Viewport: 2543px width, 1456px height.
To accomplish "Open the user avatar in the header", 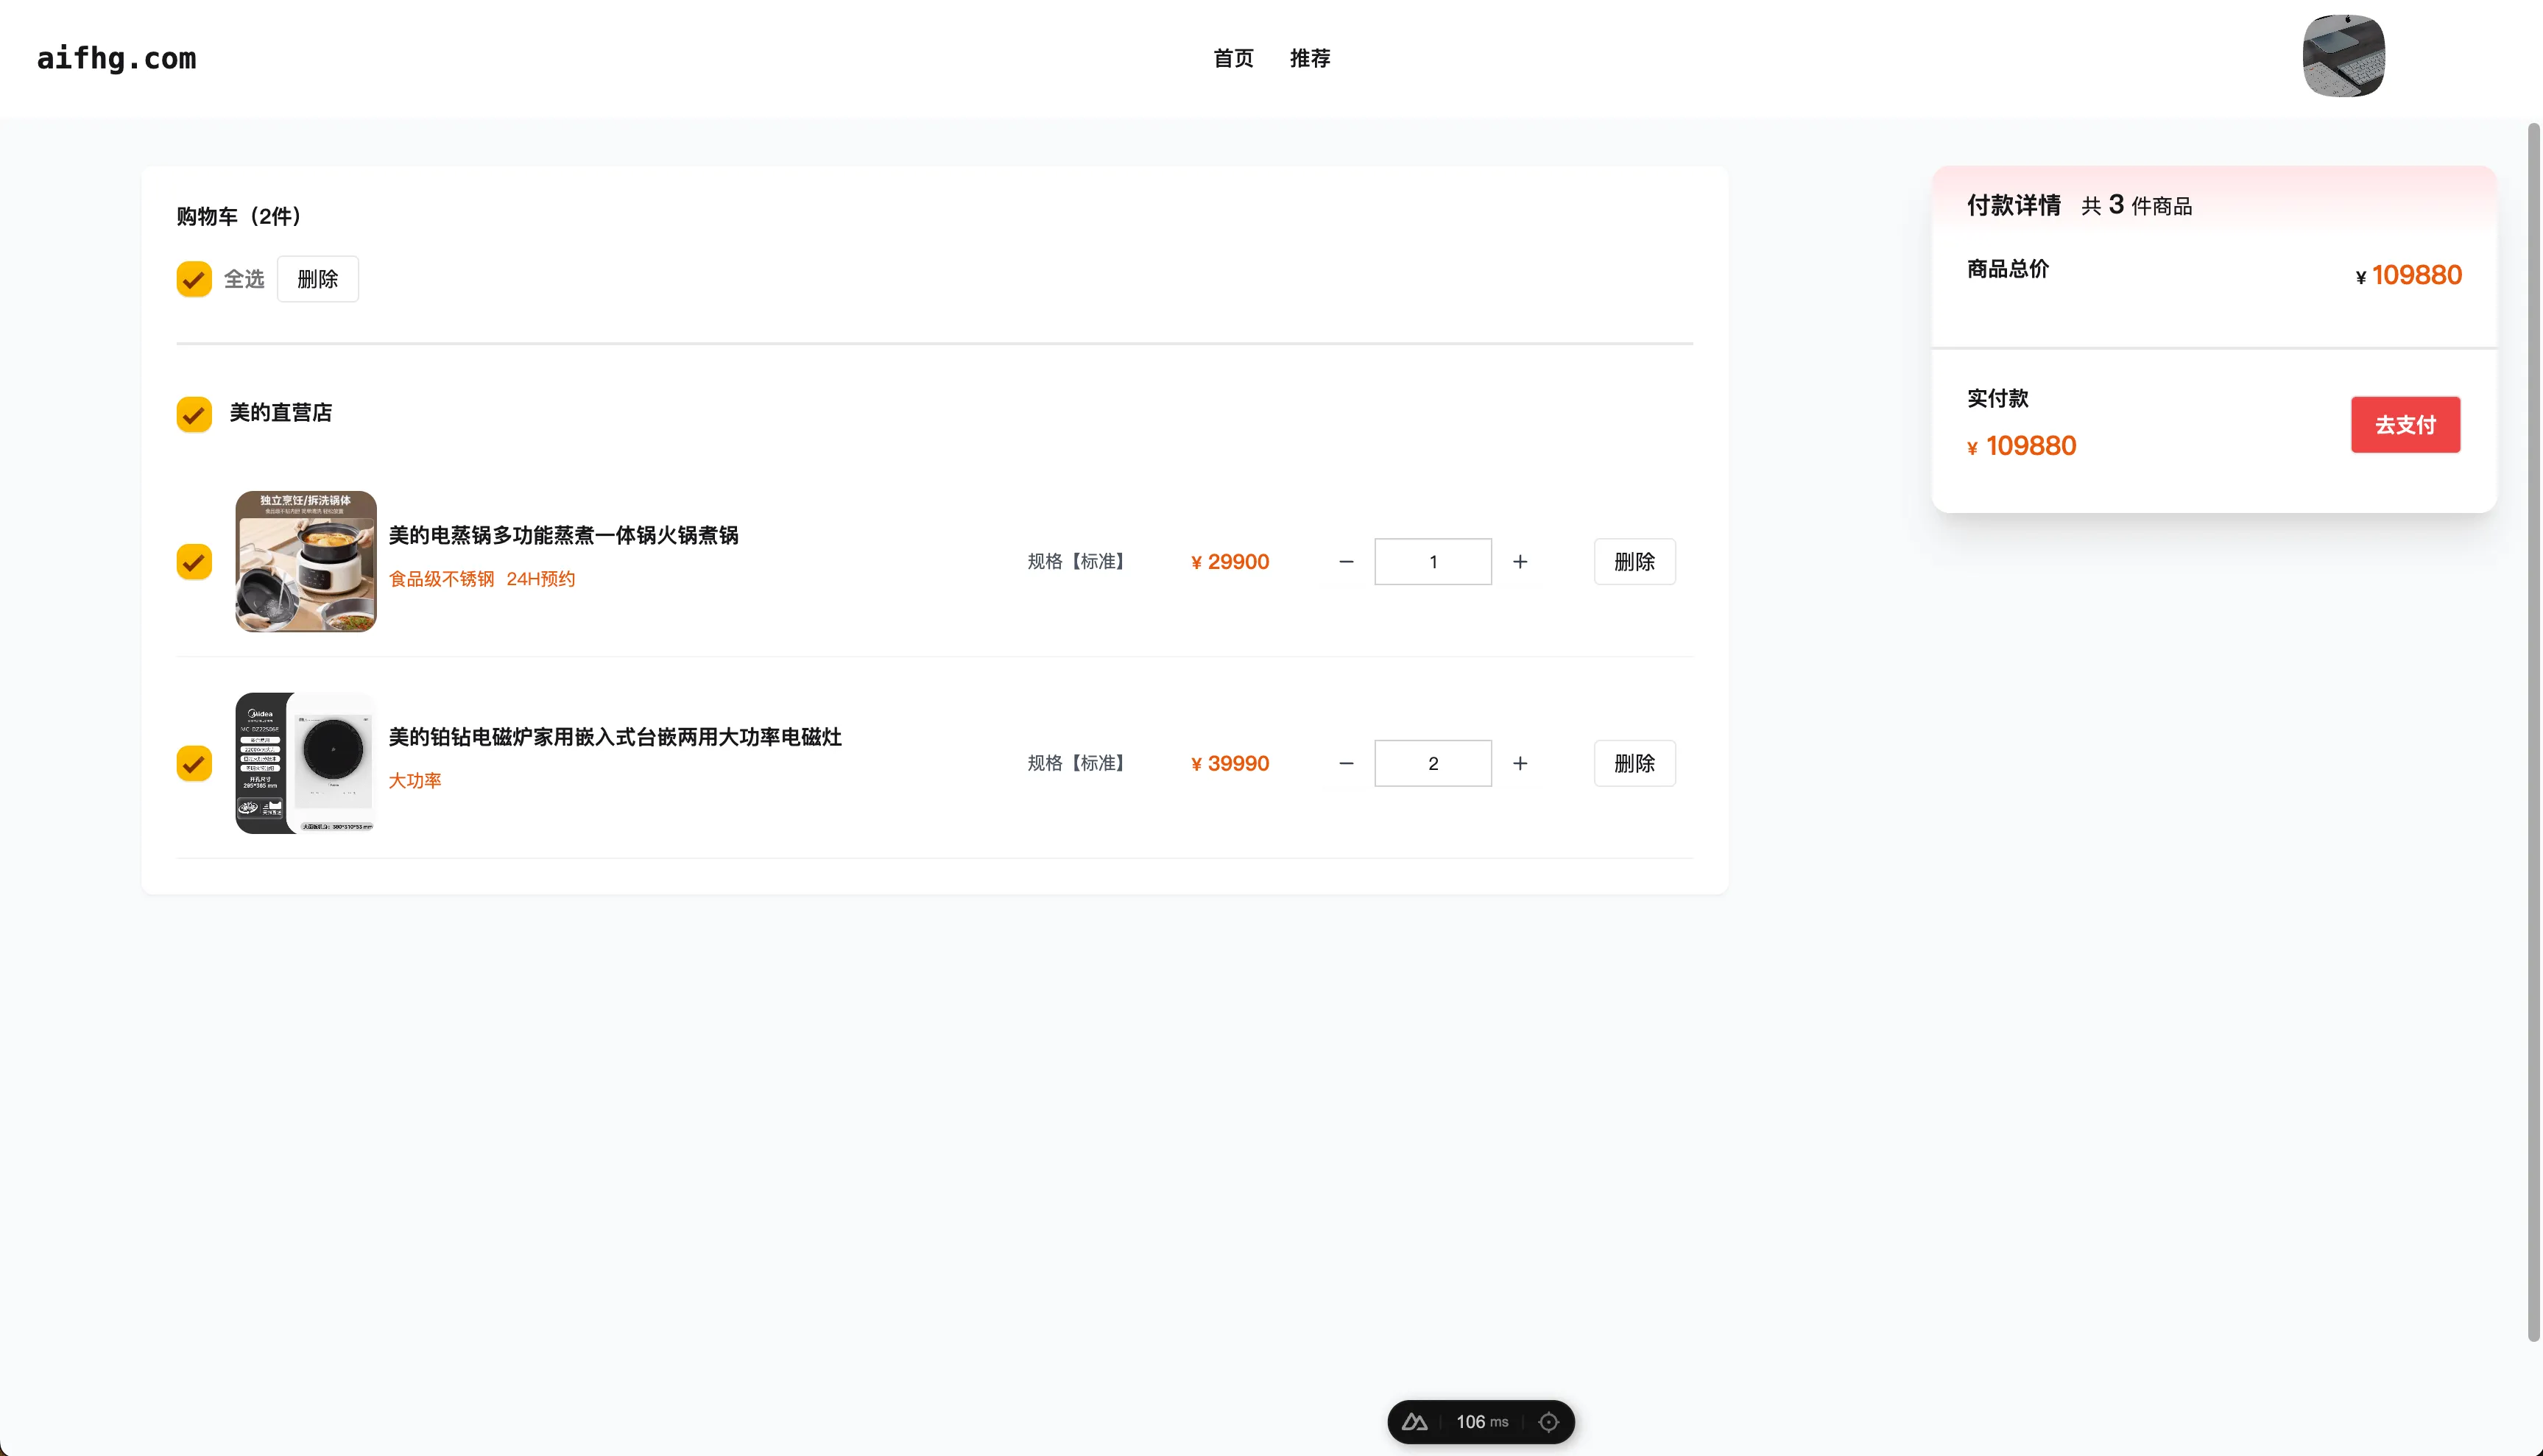I will 2343,56.
